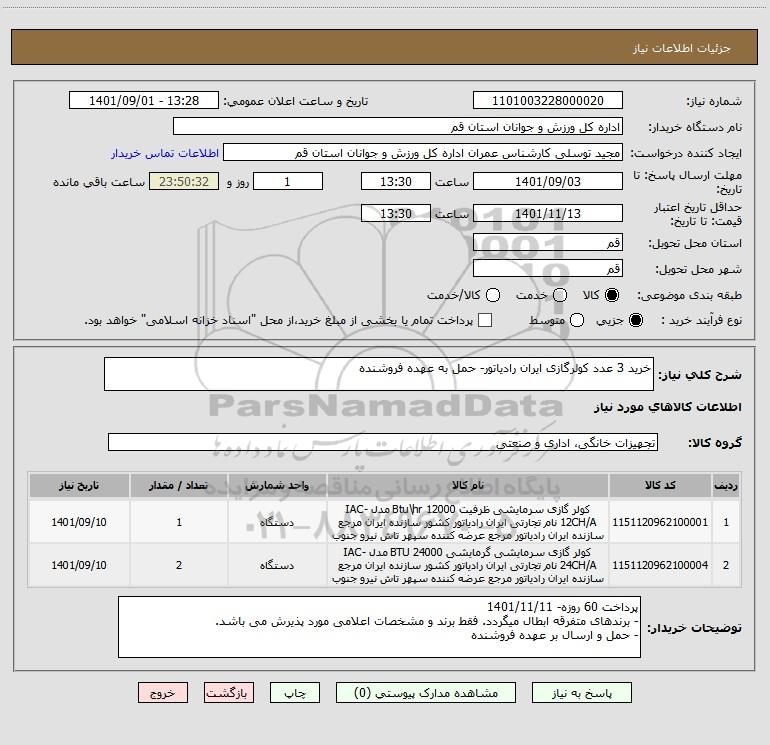Click the تاریخ نیاز column header

click(x=79, y=485)
